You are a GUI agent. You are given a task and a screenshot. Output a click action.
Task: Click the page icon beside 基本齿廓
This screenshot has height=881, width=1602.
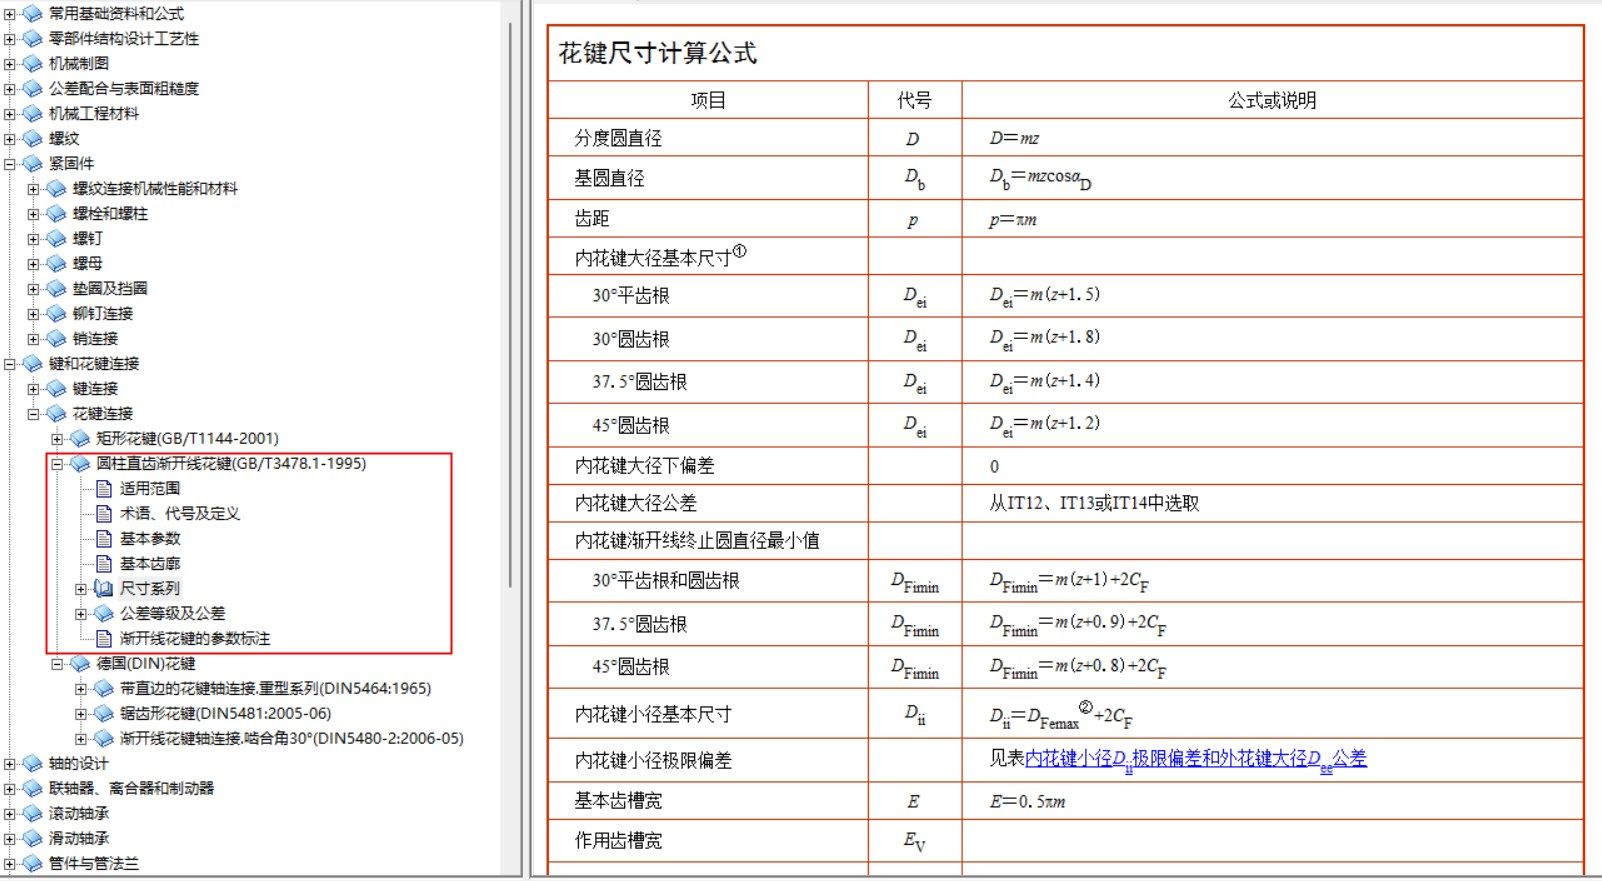[104, 564]
